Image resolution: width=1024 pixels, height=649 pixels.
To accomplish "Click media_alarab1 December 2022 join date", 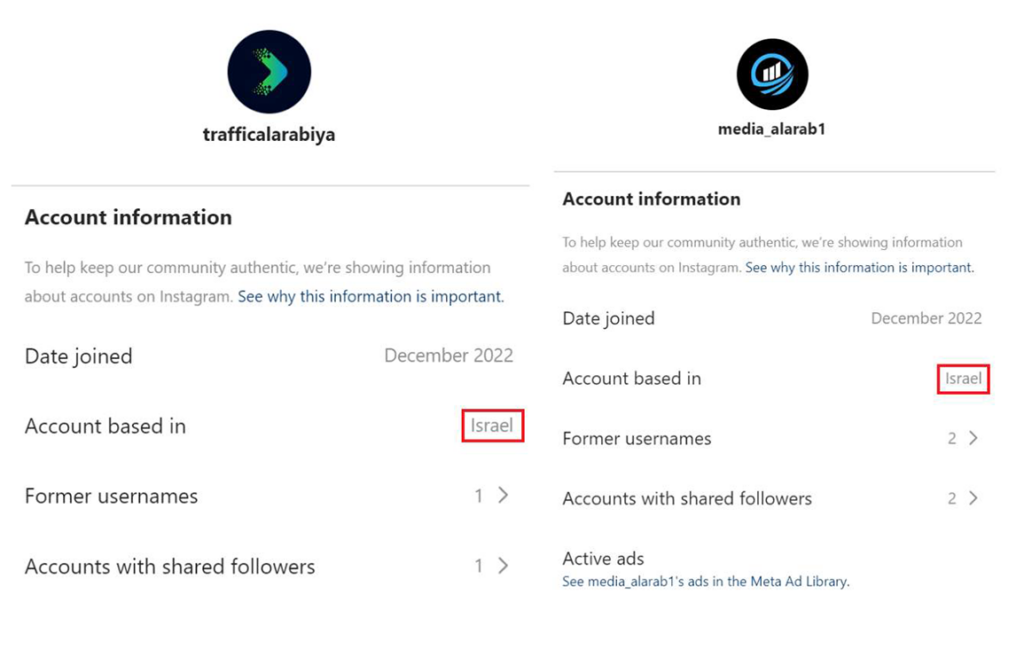I will point(926,319).
